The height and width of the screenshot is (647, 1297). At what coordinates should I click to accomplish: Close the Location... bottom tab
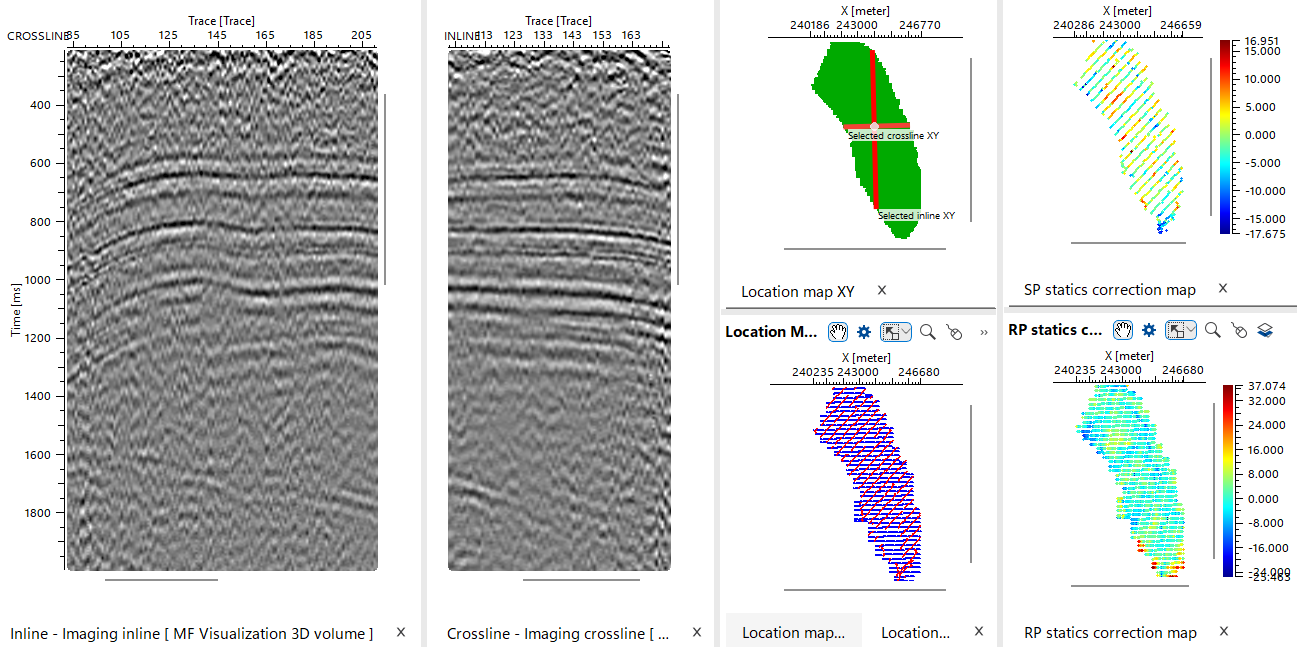(x=978, y=631)
